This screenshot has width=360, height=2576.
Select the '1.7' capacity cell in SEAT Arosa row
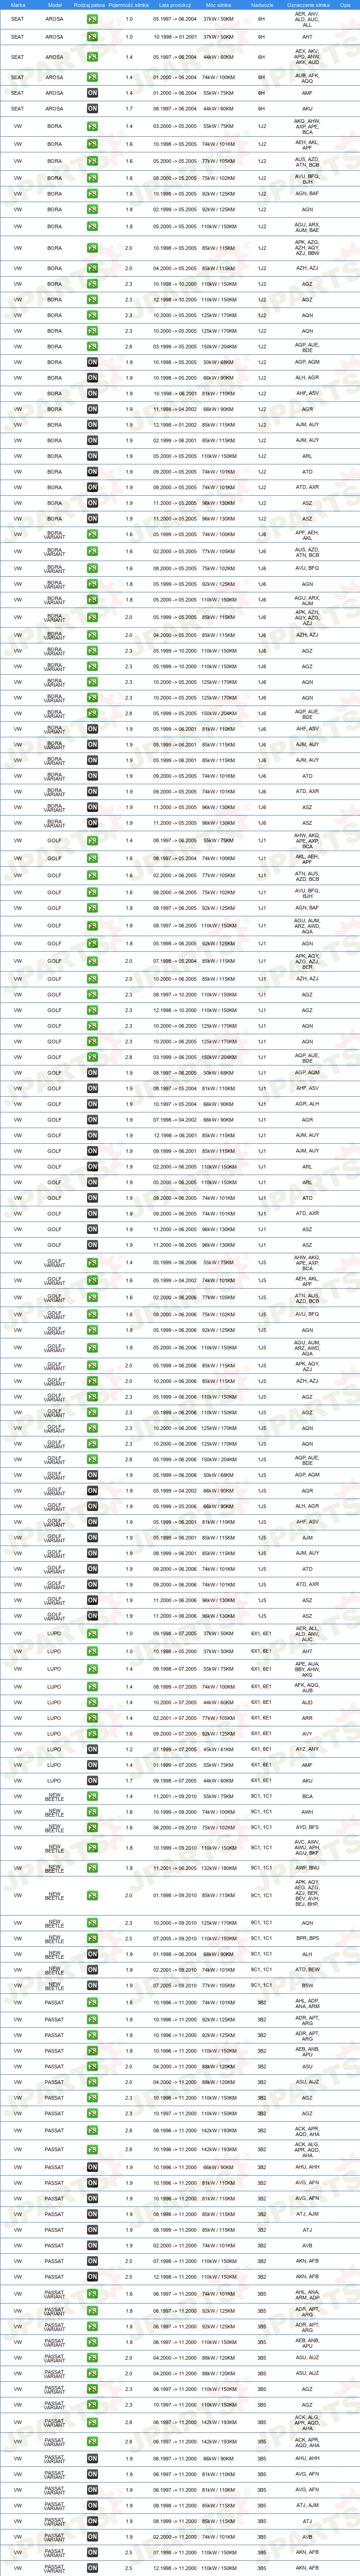point(129,109)
